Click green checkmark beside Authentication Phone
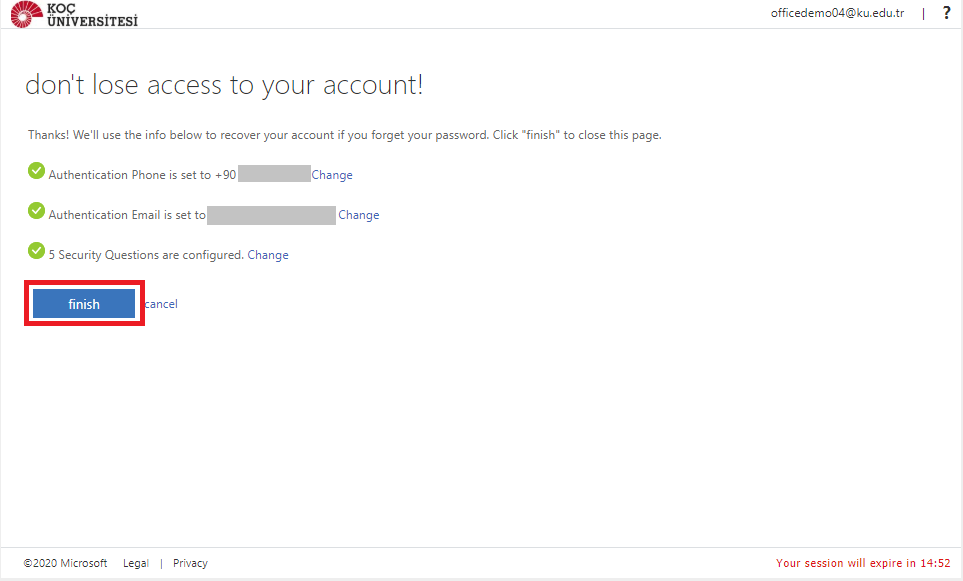The image size is (963, 581). point(37,172)
